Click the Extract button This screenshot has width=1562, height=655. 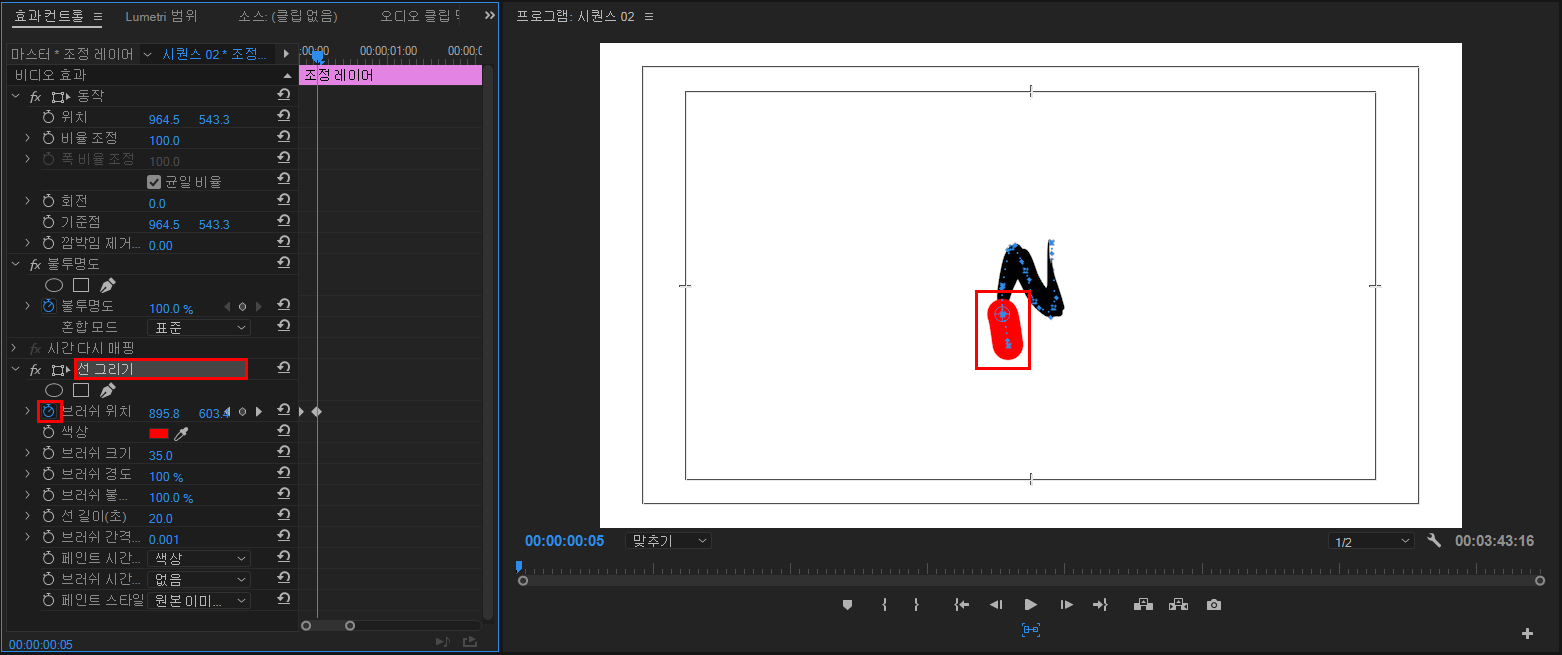click(1178, 605)
